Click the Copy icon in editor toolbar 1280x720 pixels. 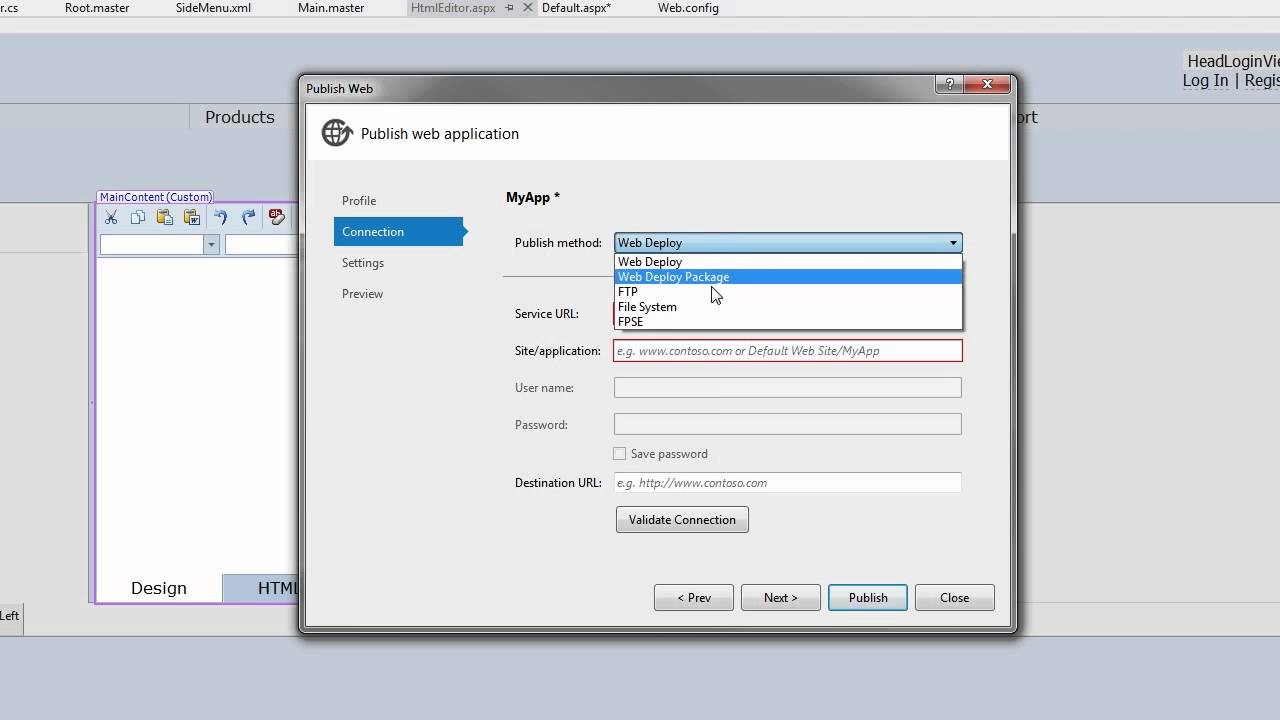coord(138,217)
